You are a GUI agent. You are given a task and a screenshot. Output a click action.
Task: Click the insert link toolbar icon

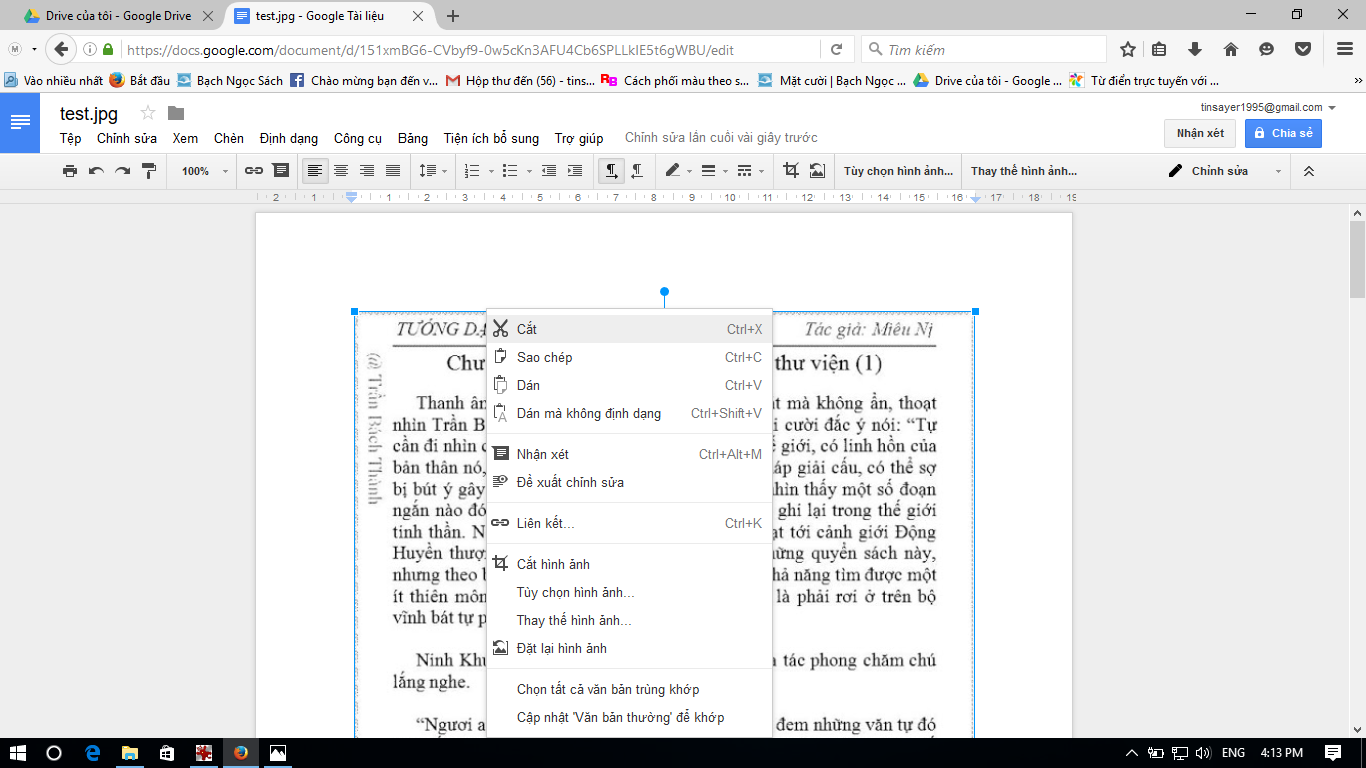254,171
